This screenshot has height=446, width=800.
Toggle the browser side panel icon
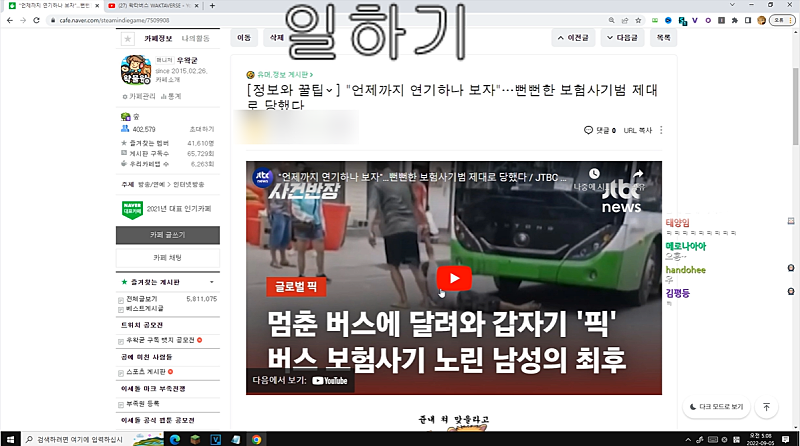coord(747,20)
